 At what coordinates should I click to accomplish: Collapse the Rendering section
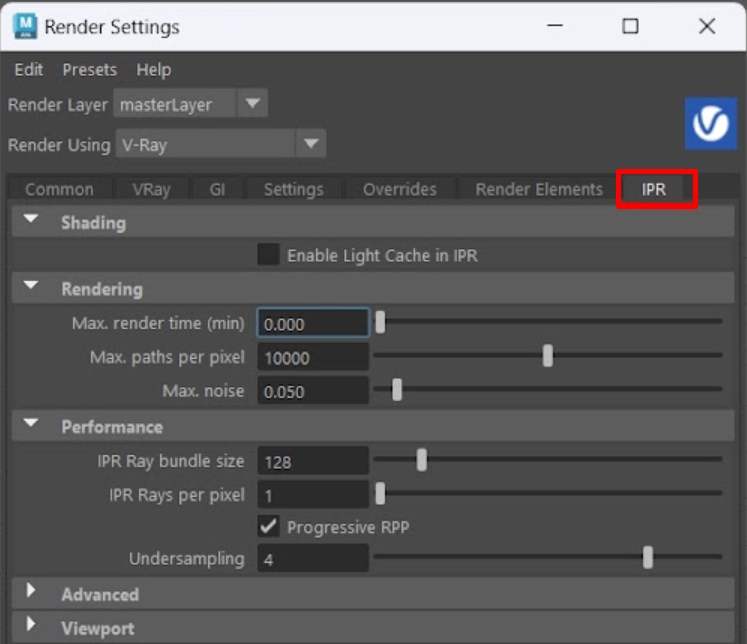pyautogui.click(x=31, y=285)
